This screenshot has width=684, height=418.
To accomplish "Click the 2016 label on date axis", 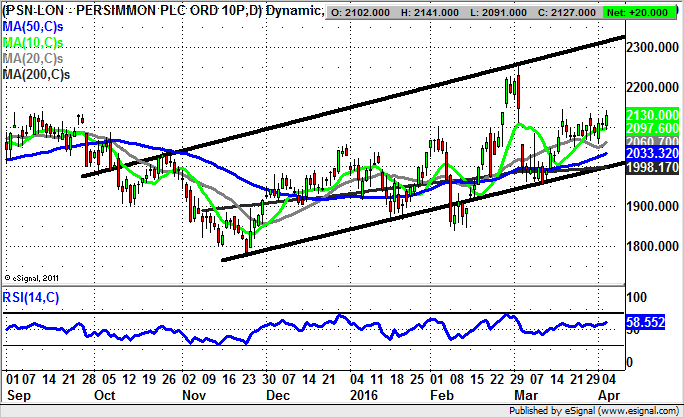I will 365,395.
